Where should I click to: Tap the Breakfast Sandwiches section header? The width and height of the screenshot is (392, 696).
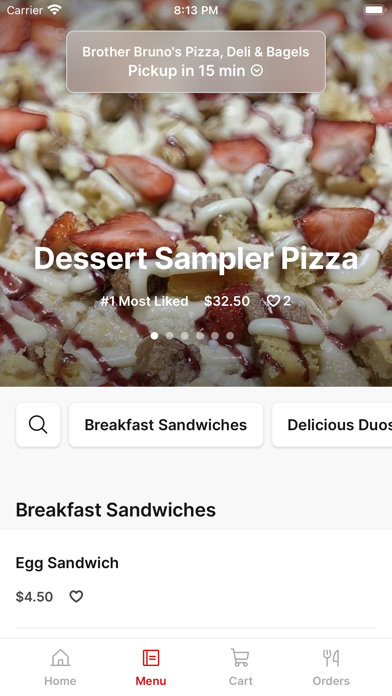116,510
